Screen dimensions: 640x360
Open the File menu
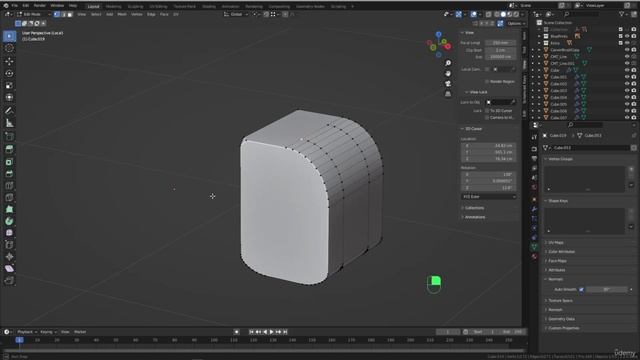(x=15, y=6)
